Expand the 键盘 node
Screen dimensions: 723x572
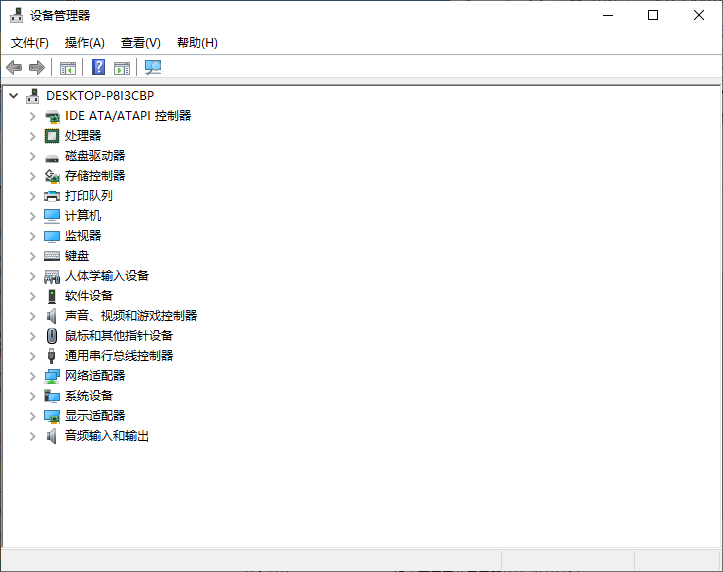tap(32, 256)
